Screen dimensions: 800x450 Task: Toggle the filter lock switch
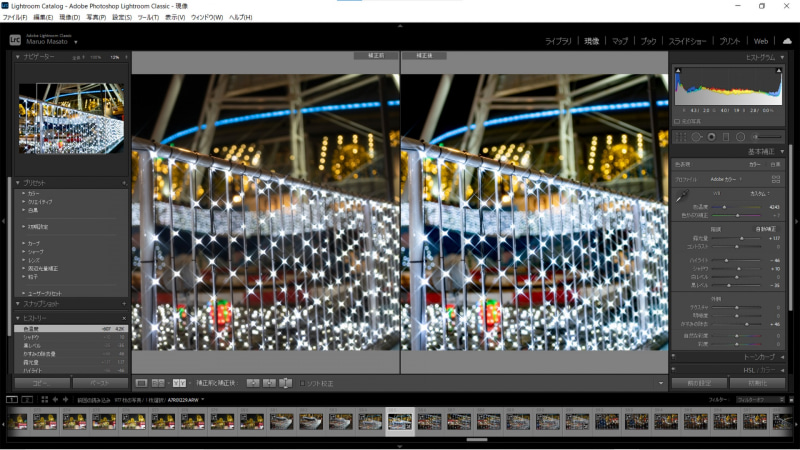click(x=791, y=400)
